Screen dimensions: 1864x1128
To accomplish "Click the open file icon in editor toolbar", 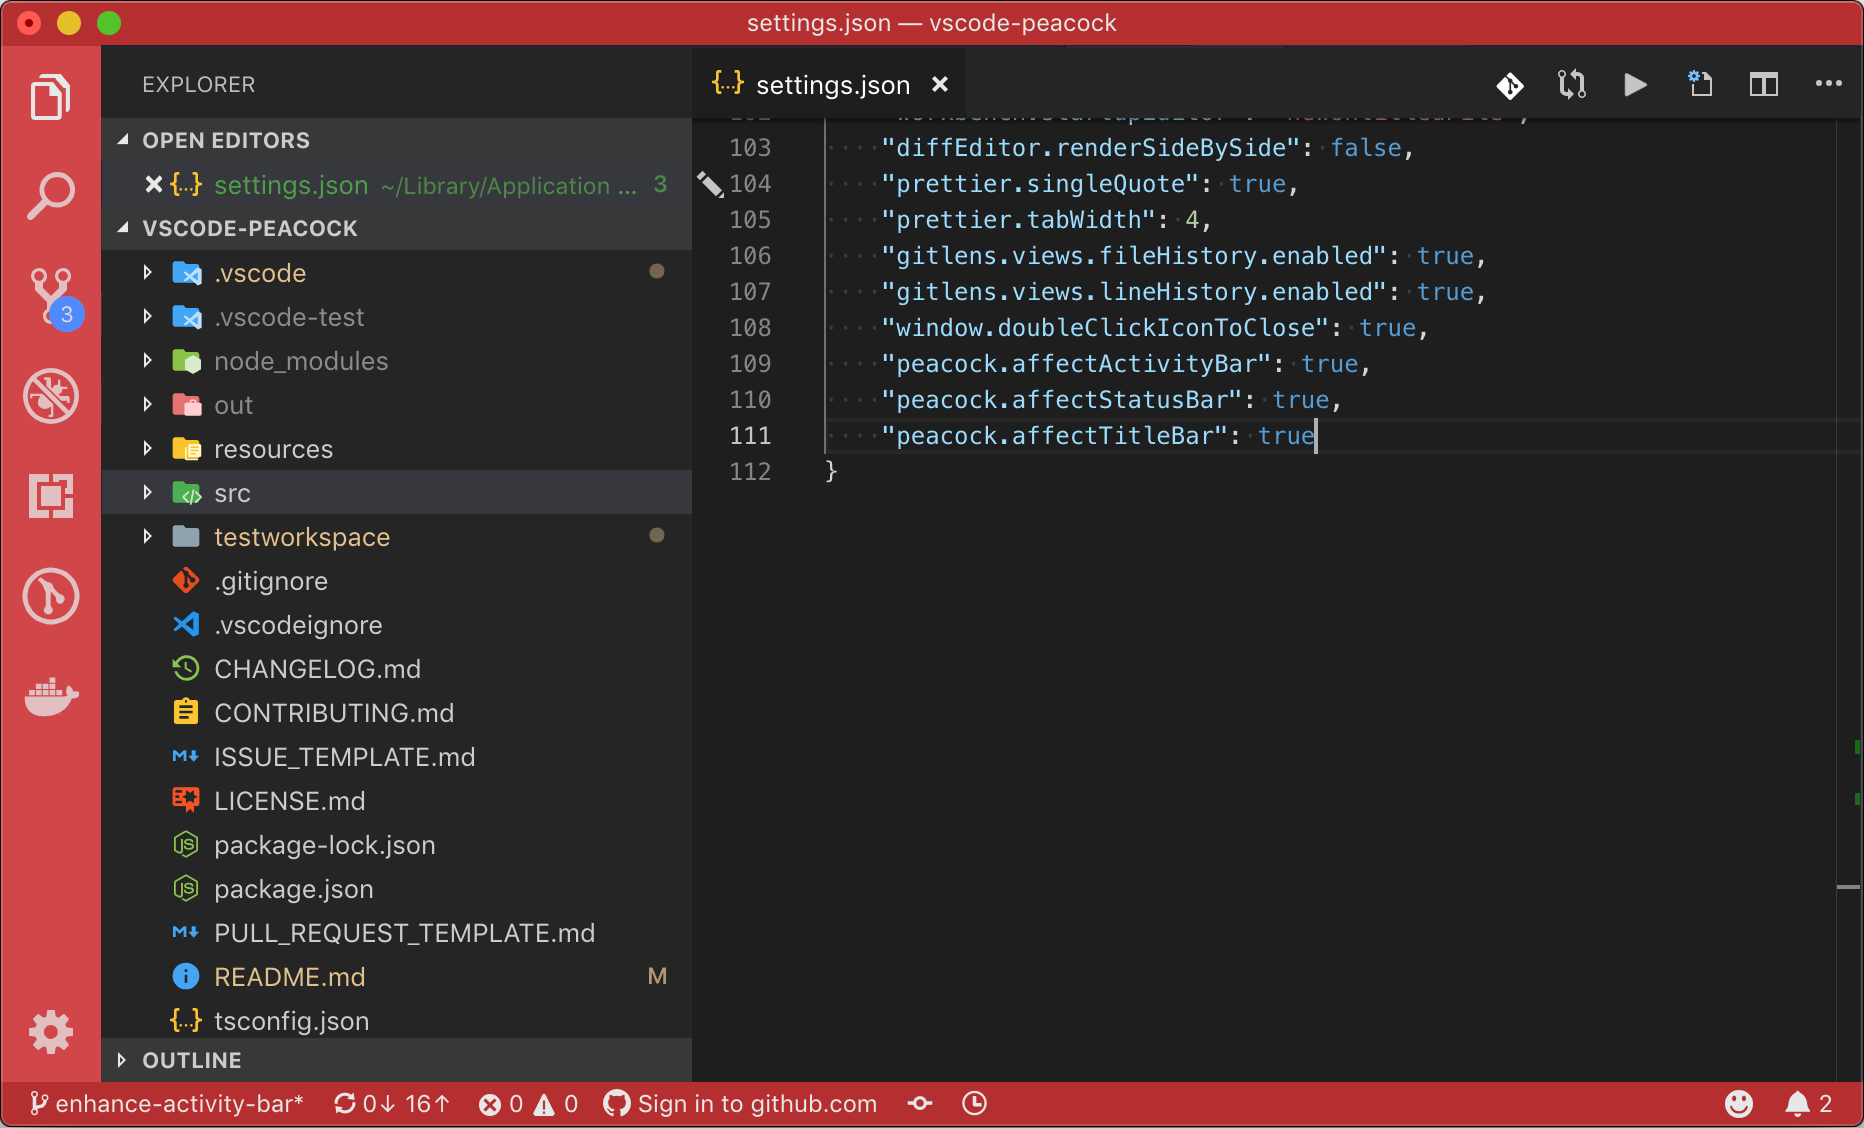I will click(x=1700, y=84).
